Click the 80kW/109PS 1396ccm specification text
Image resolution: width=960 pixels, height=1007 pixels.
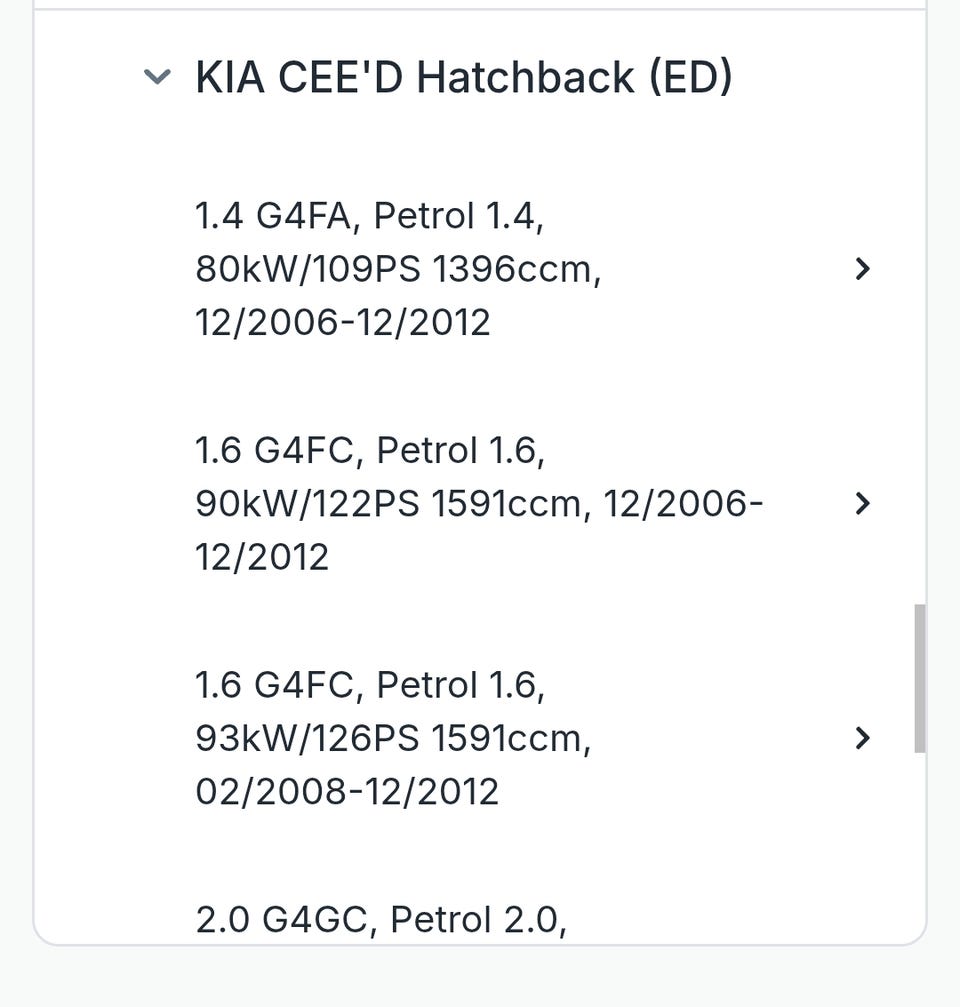pyautogui.click(x=398, y=269)
